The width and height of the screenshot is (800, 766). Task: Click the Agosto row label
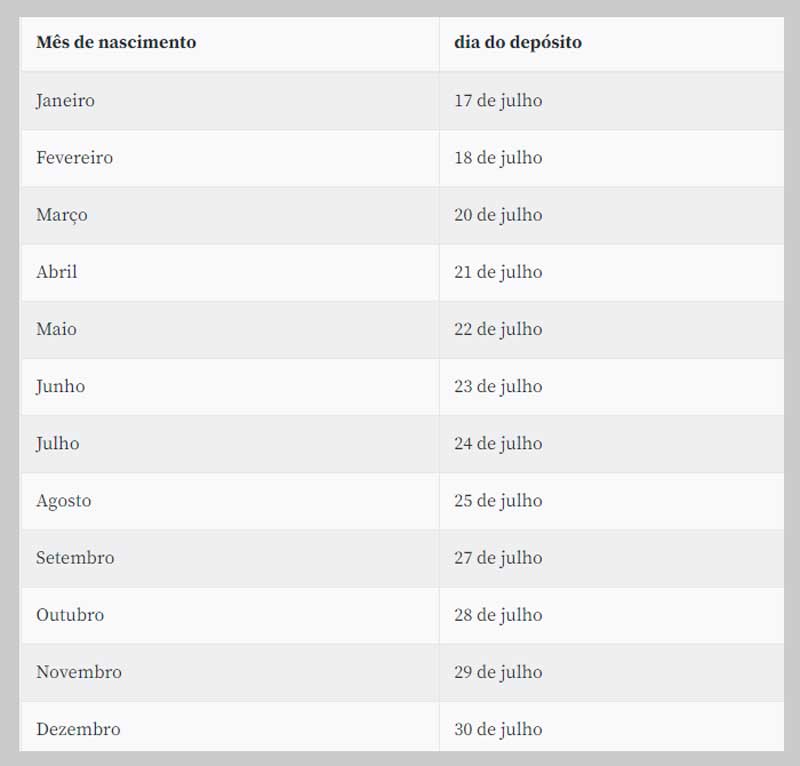64,501
